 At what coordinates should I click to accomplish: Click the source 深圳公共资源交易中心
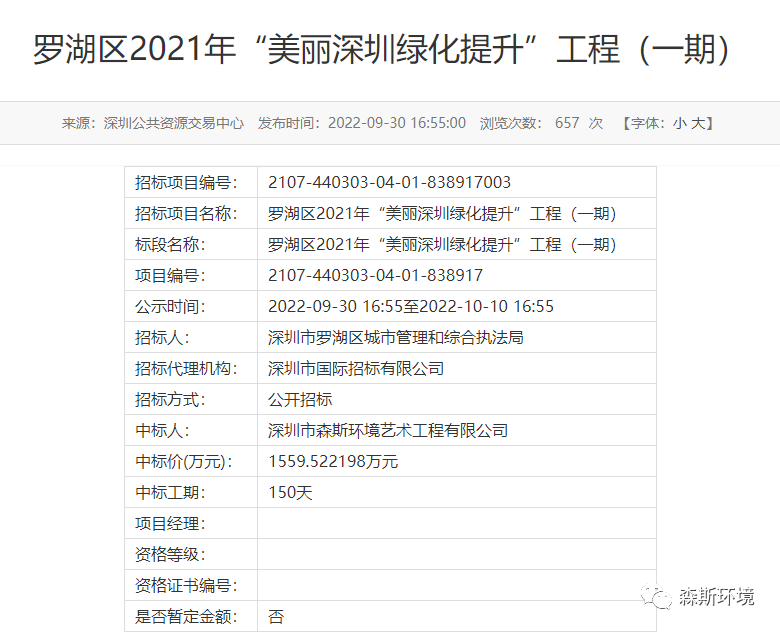coord(174,123)
